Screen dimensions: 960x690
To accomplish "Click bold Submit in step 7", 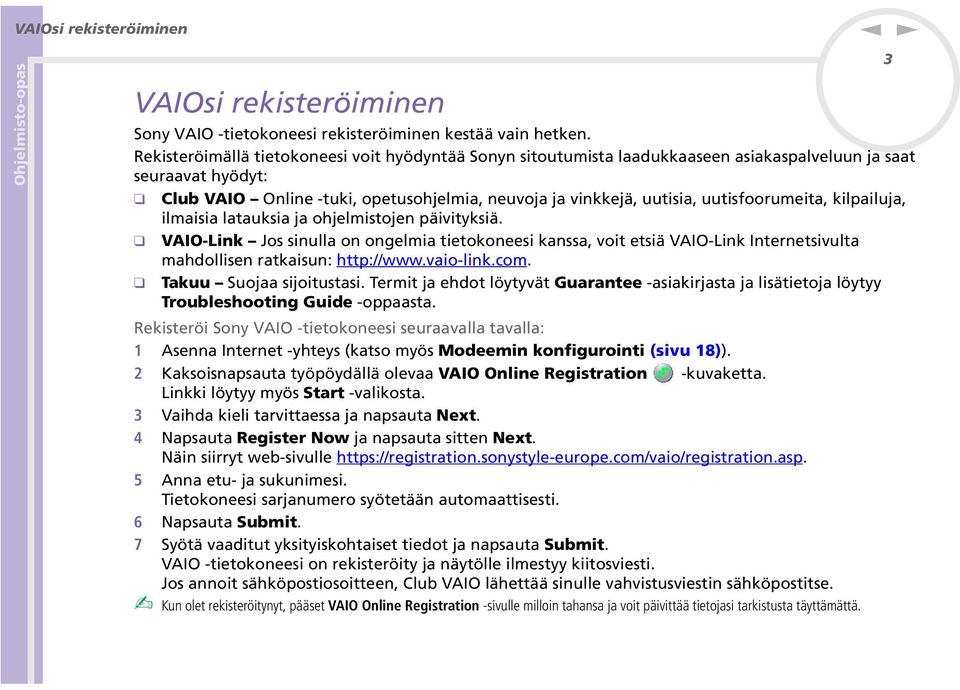I will point(574,544).
